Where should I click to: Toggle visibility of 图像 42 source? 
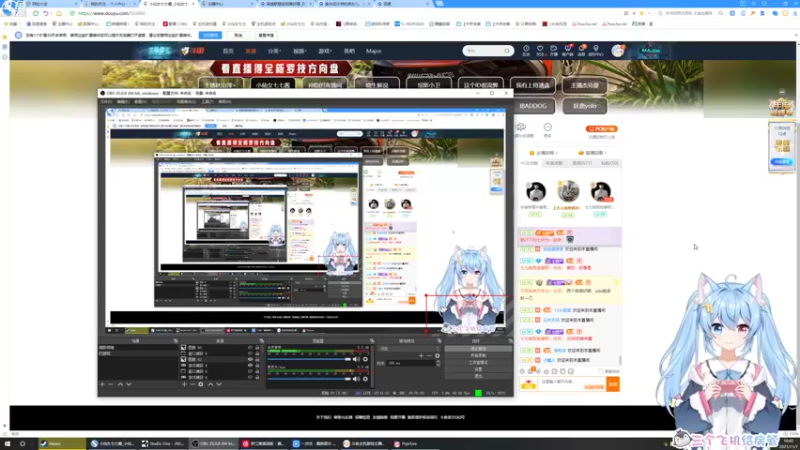[x=250, y=359]
